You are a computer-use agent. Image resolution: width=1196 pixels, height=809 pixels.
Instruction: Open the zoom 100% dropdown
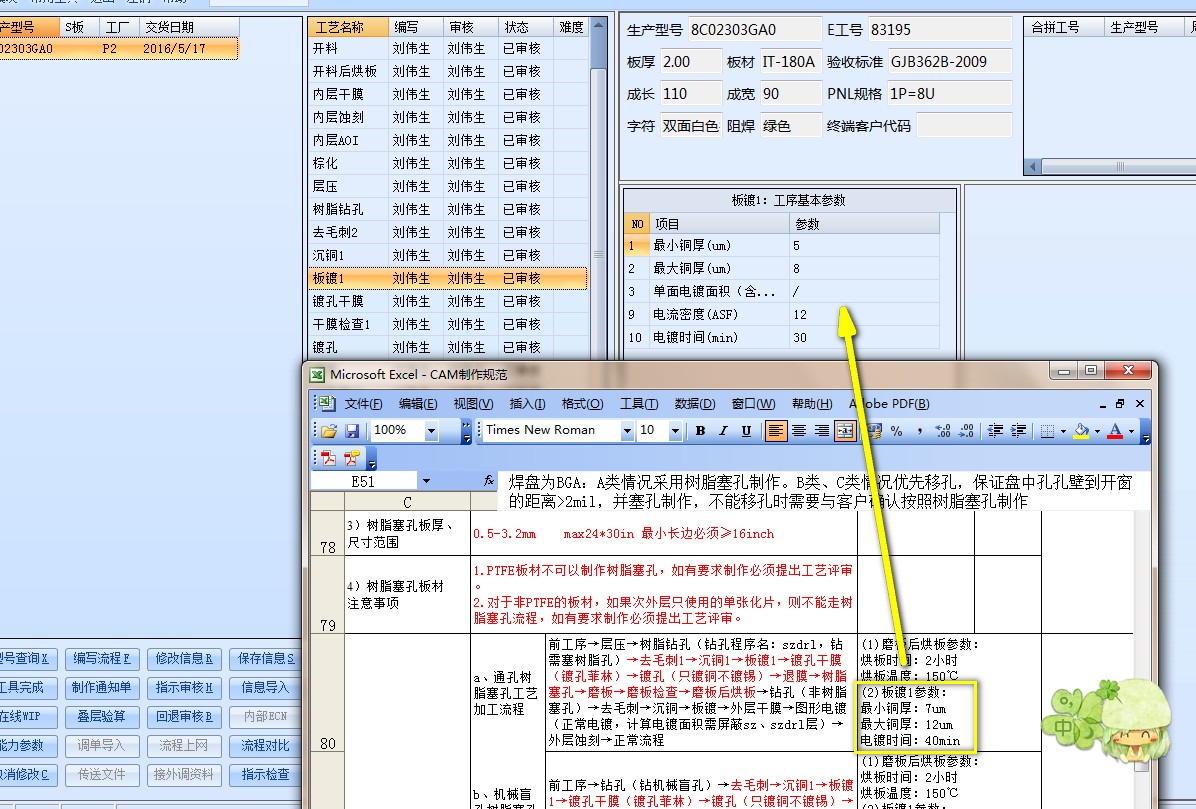[431, 431]
